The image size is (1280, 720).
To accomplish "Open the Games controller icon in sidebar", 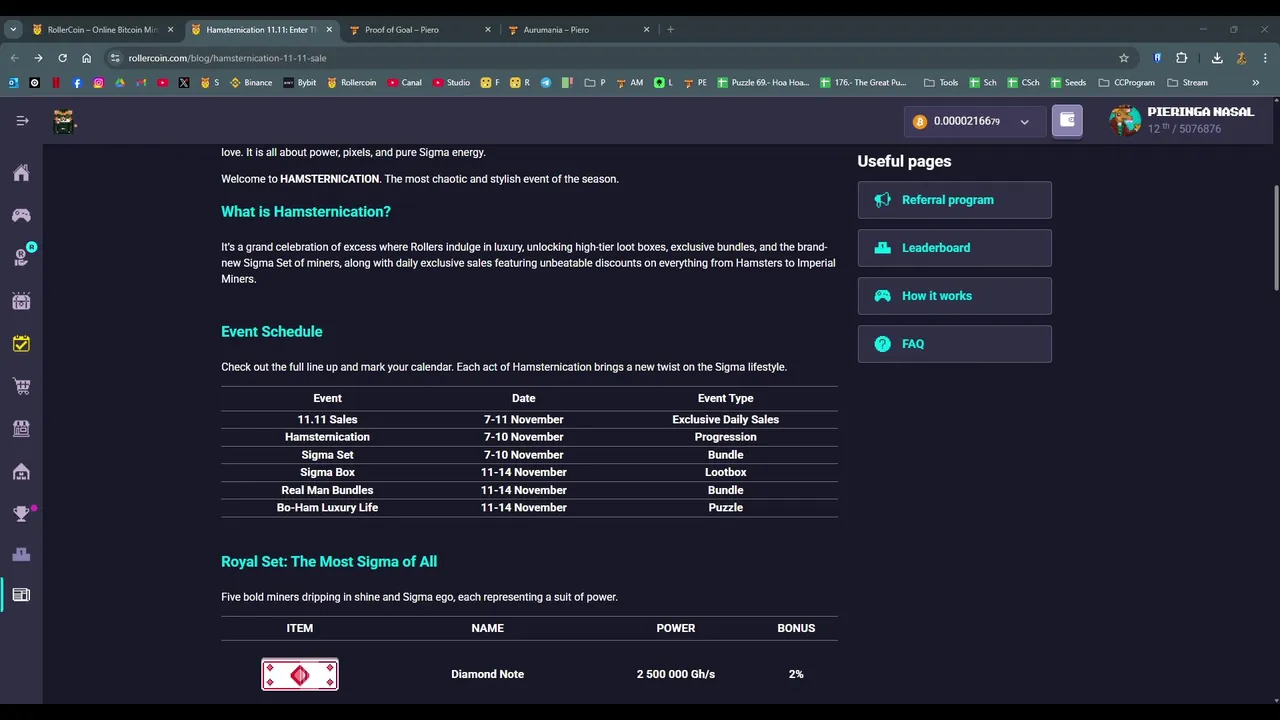I will click(x=21, y=215).
